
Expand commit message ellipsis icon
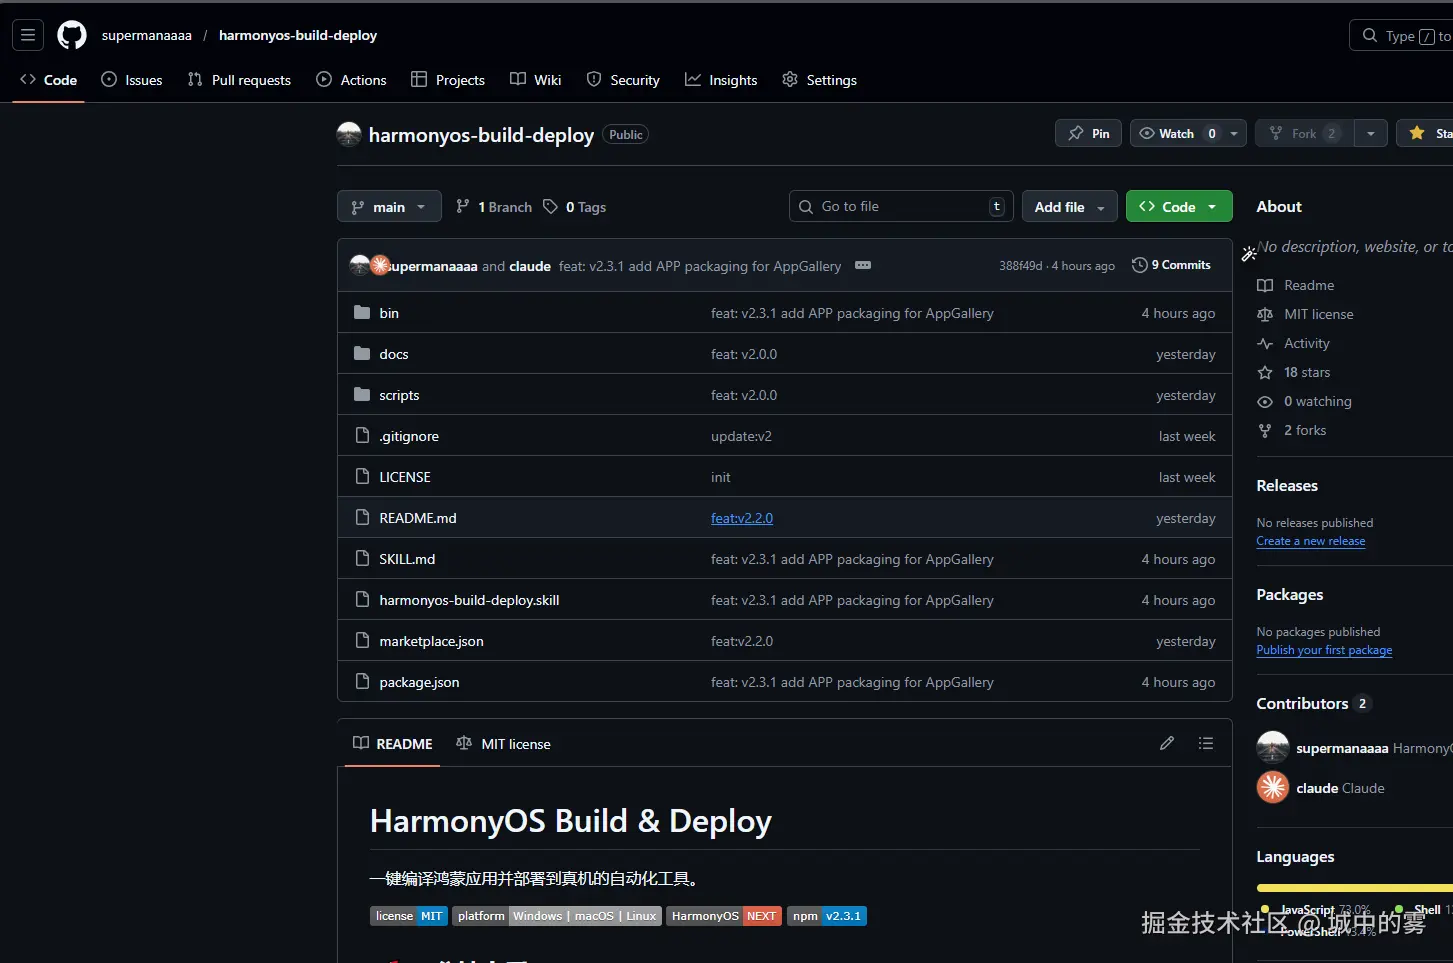pyautogui.click(x=863, y=265)
